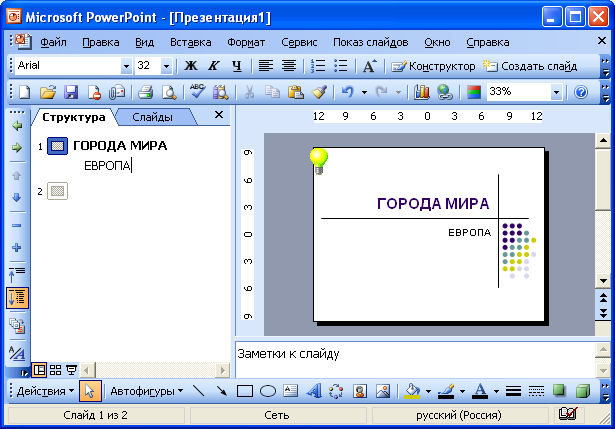Save the presentation with floppy icon
The image size is (615, 429).
click(x=71, y=93)
